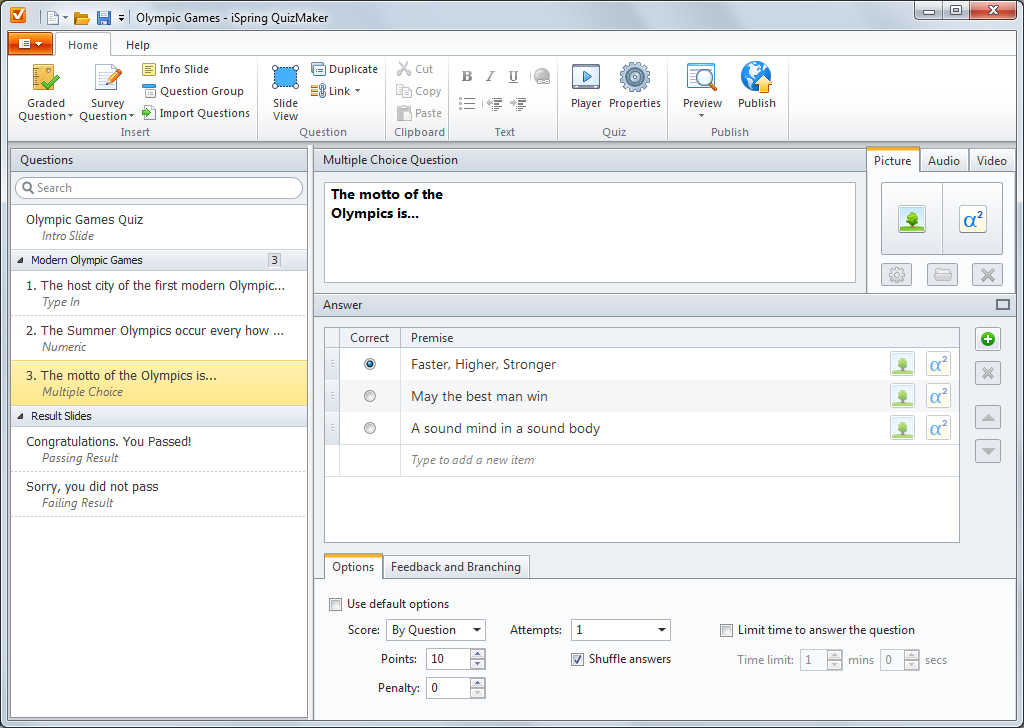The image size is (1024, 728).
Task: Switch to Slide View
Action: click(x=285, y=92)
